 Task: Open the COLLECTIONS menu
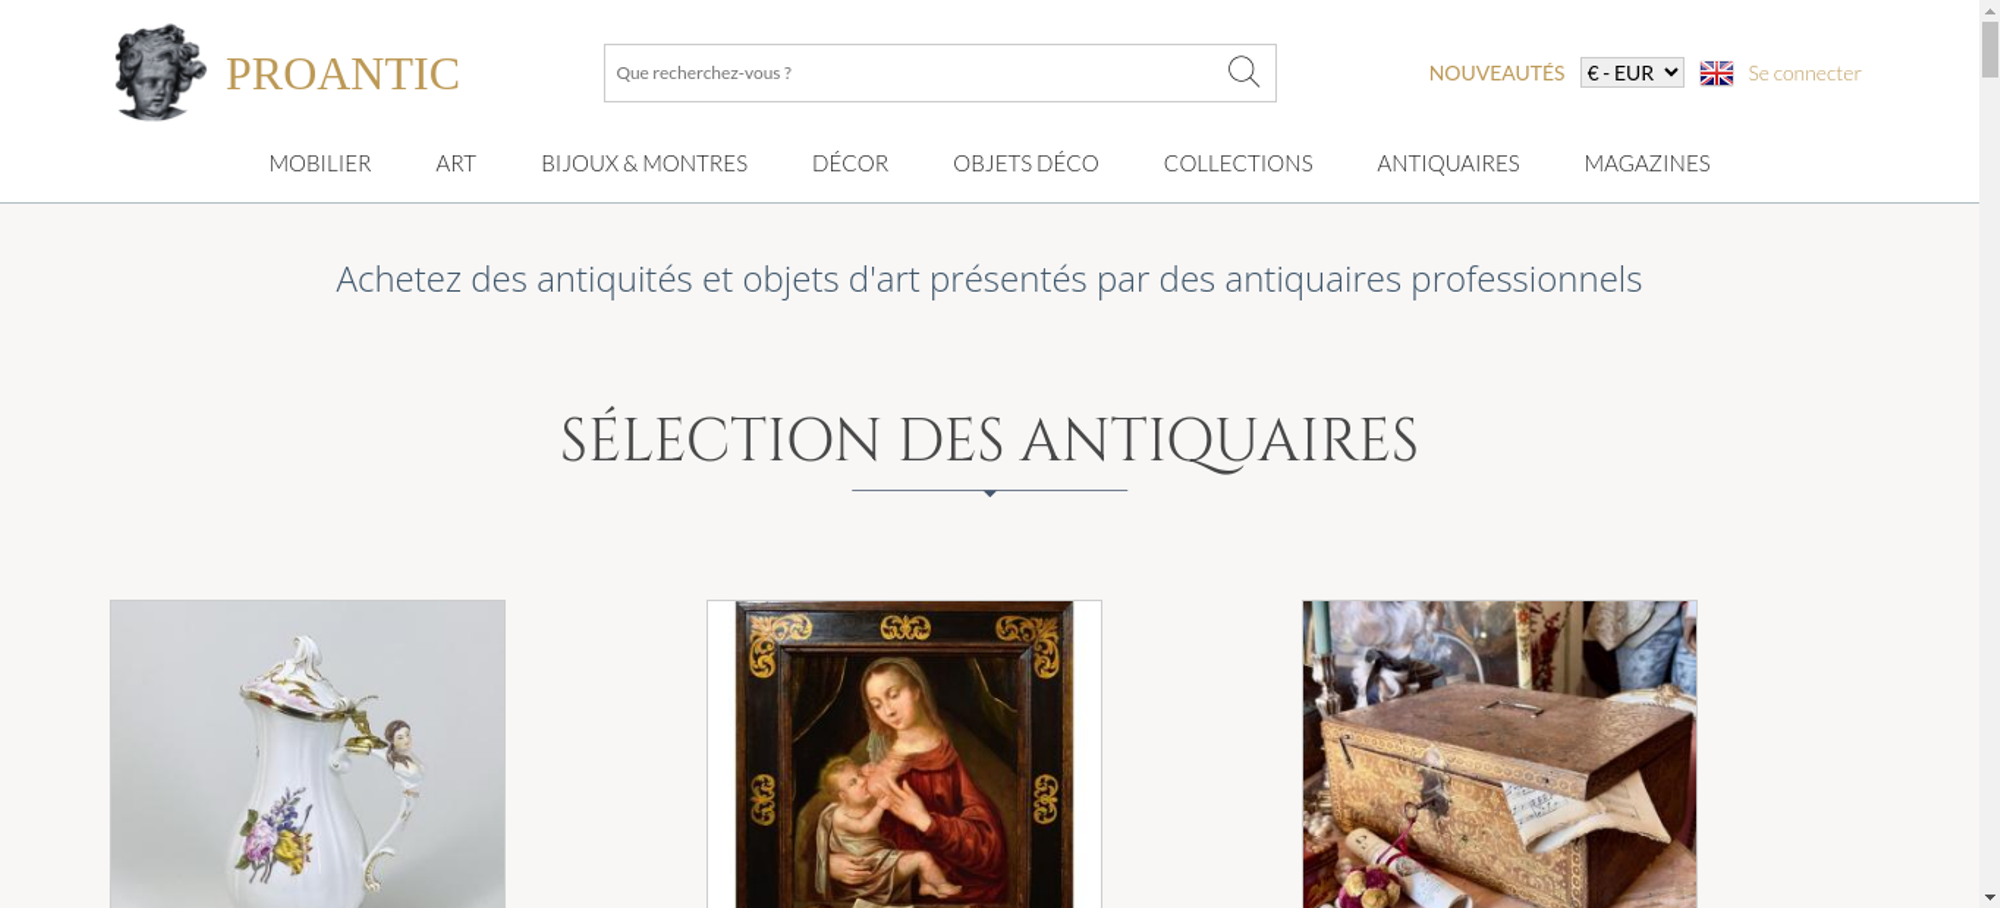(x=1238, y=163)
